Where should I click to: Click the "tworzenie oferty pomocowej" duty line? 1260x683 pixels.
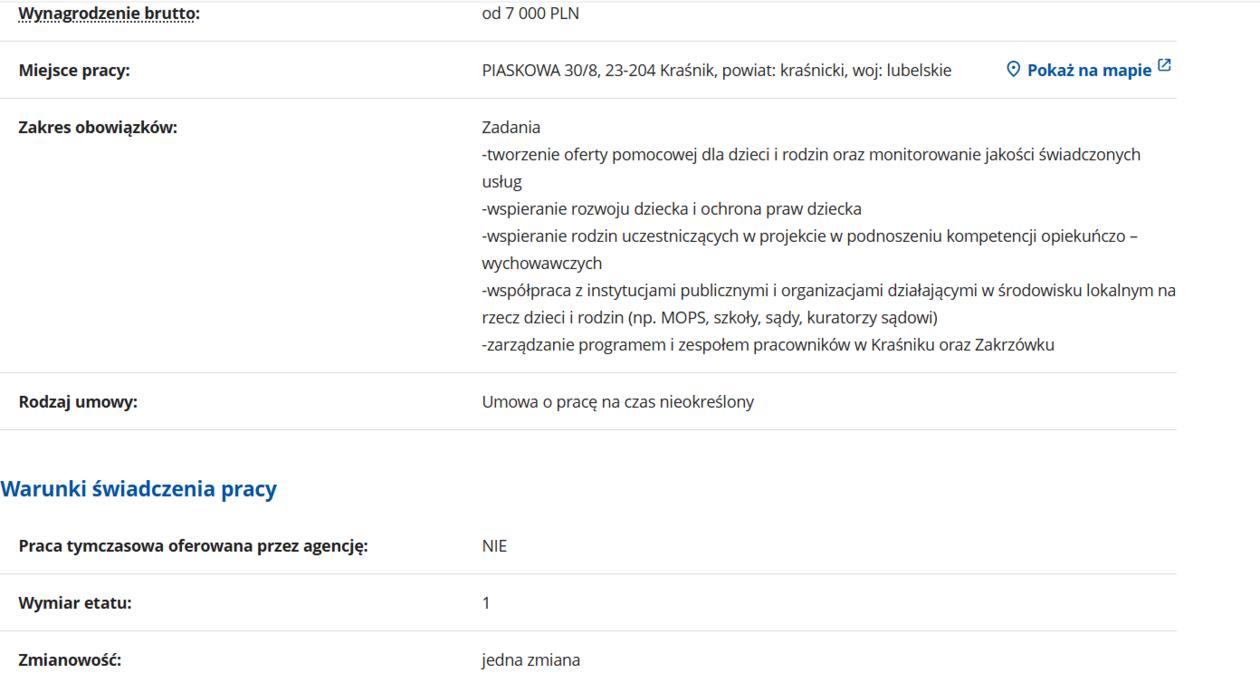810,155
